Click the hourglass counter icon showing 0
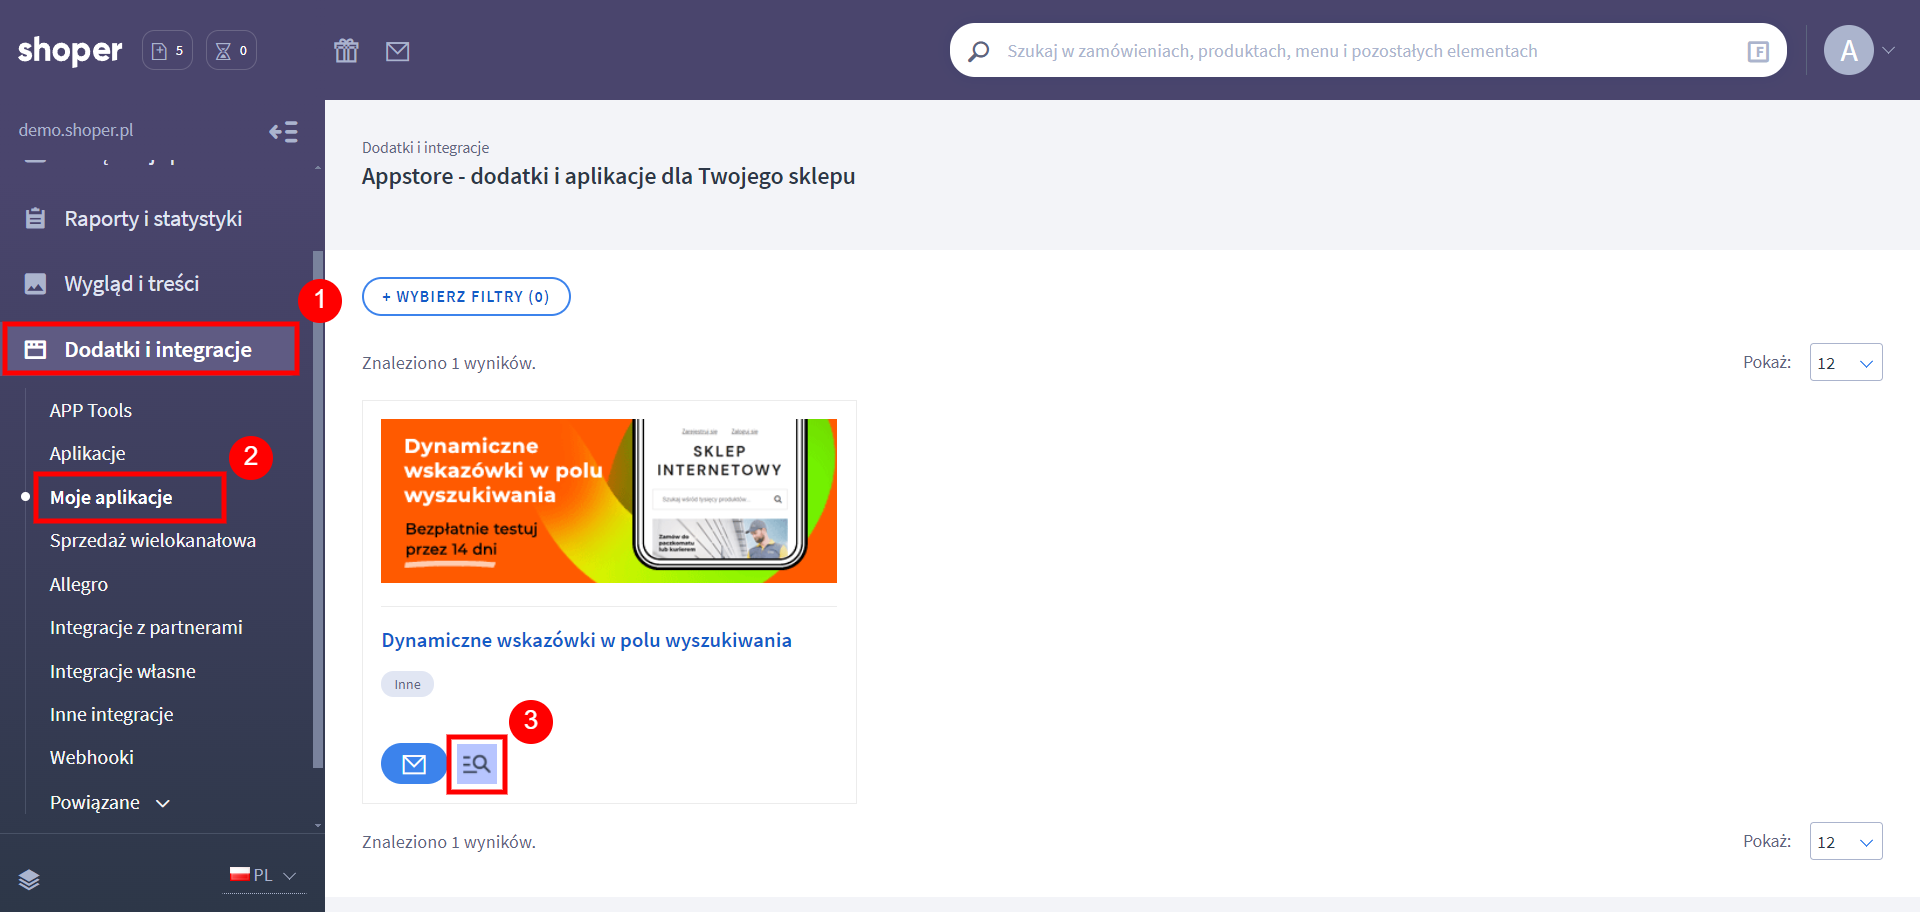This screenshot has height=912, width=1920. click(x=231, y=51)
